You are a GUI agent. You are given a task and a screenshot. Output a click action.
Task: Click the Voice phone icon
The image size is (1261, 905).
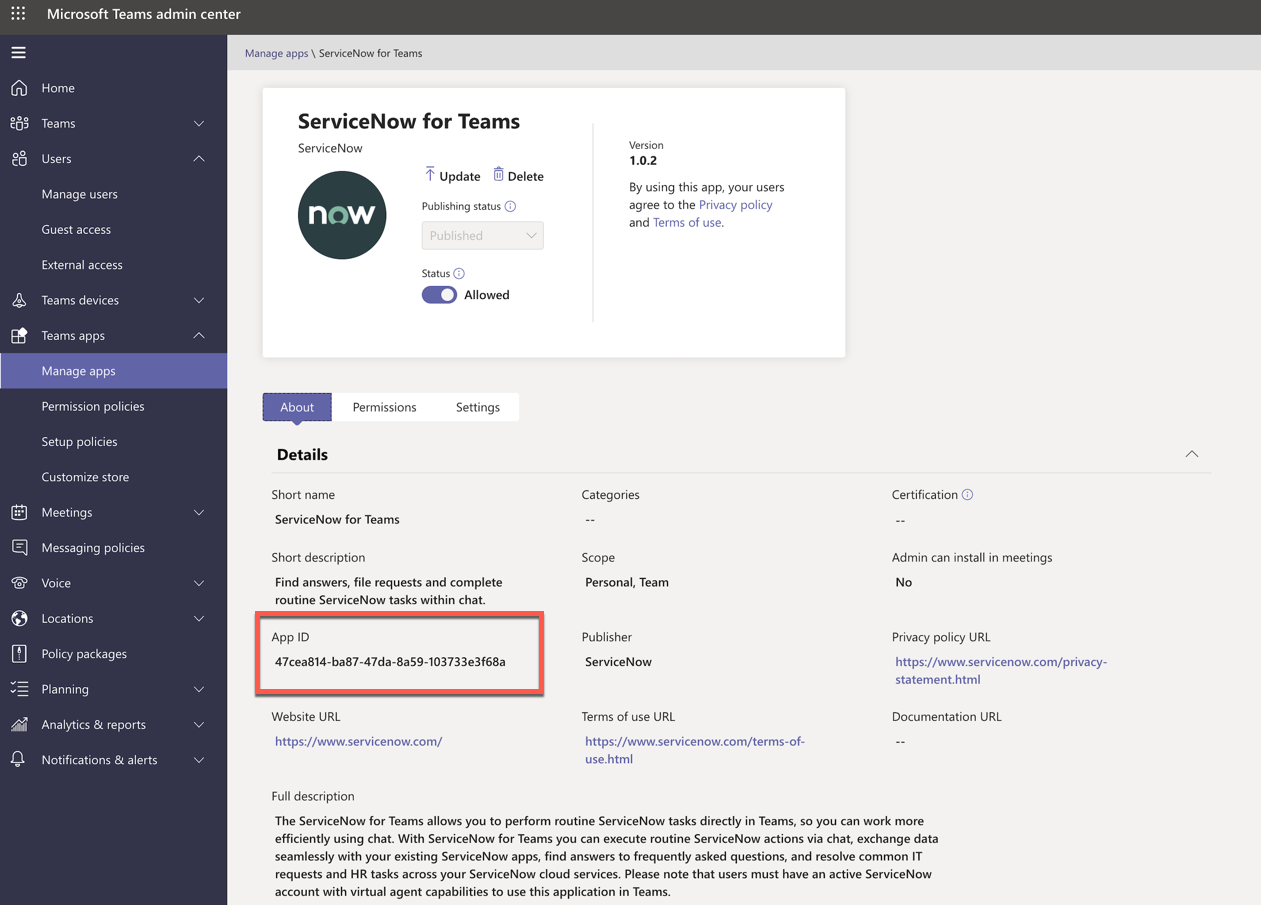tap(19, 583)
